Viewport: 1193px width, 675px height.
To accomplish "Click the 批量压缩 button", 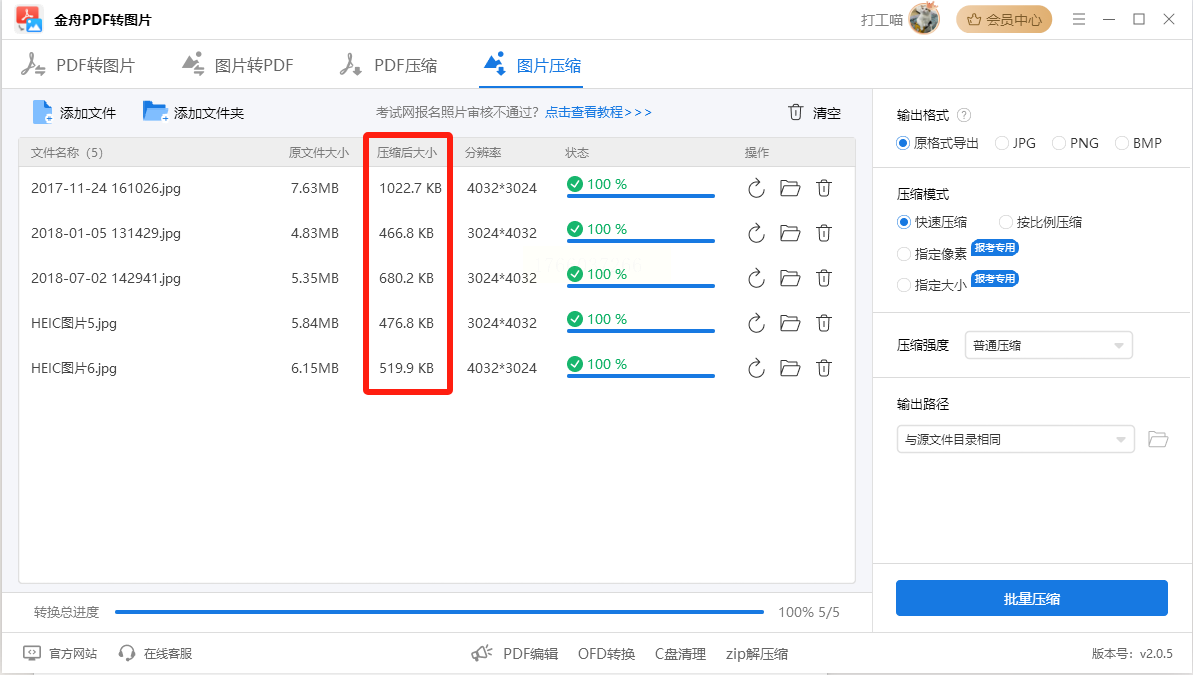I will pyautogui.click(x=1031, y=599).
